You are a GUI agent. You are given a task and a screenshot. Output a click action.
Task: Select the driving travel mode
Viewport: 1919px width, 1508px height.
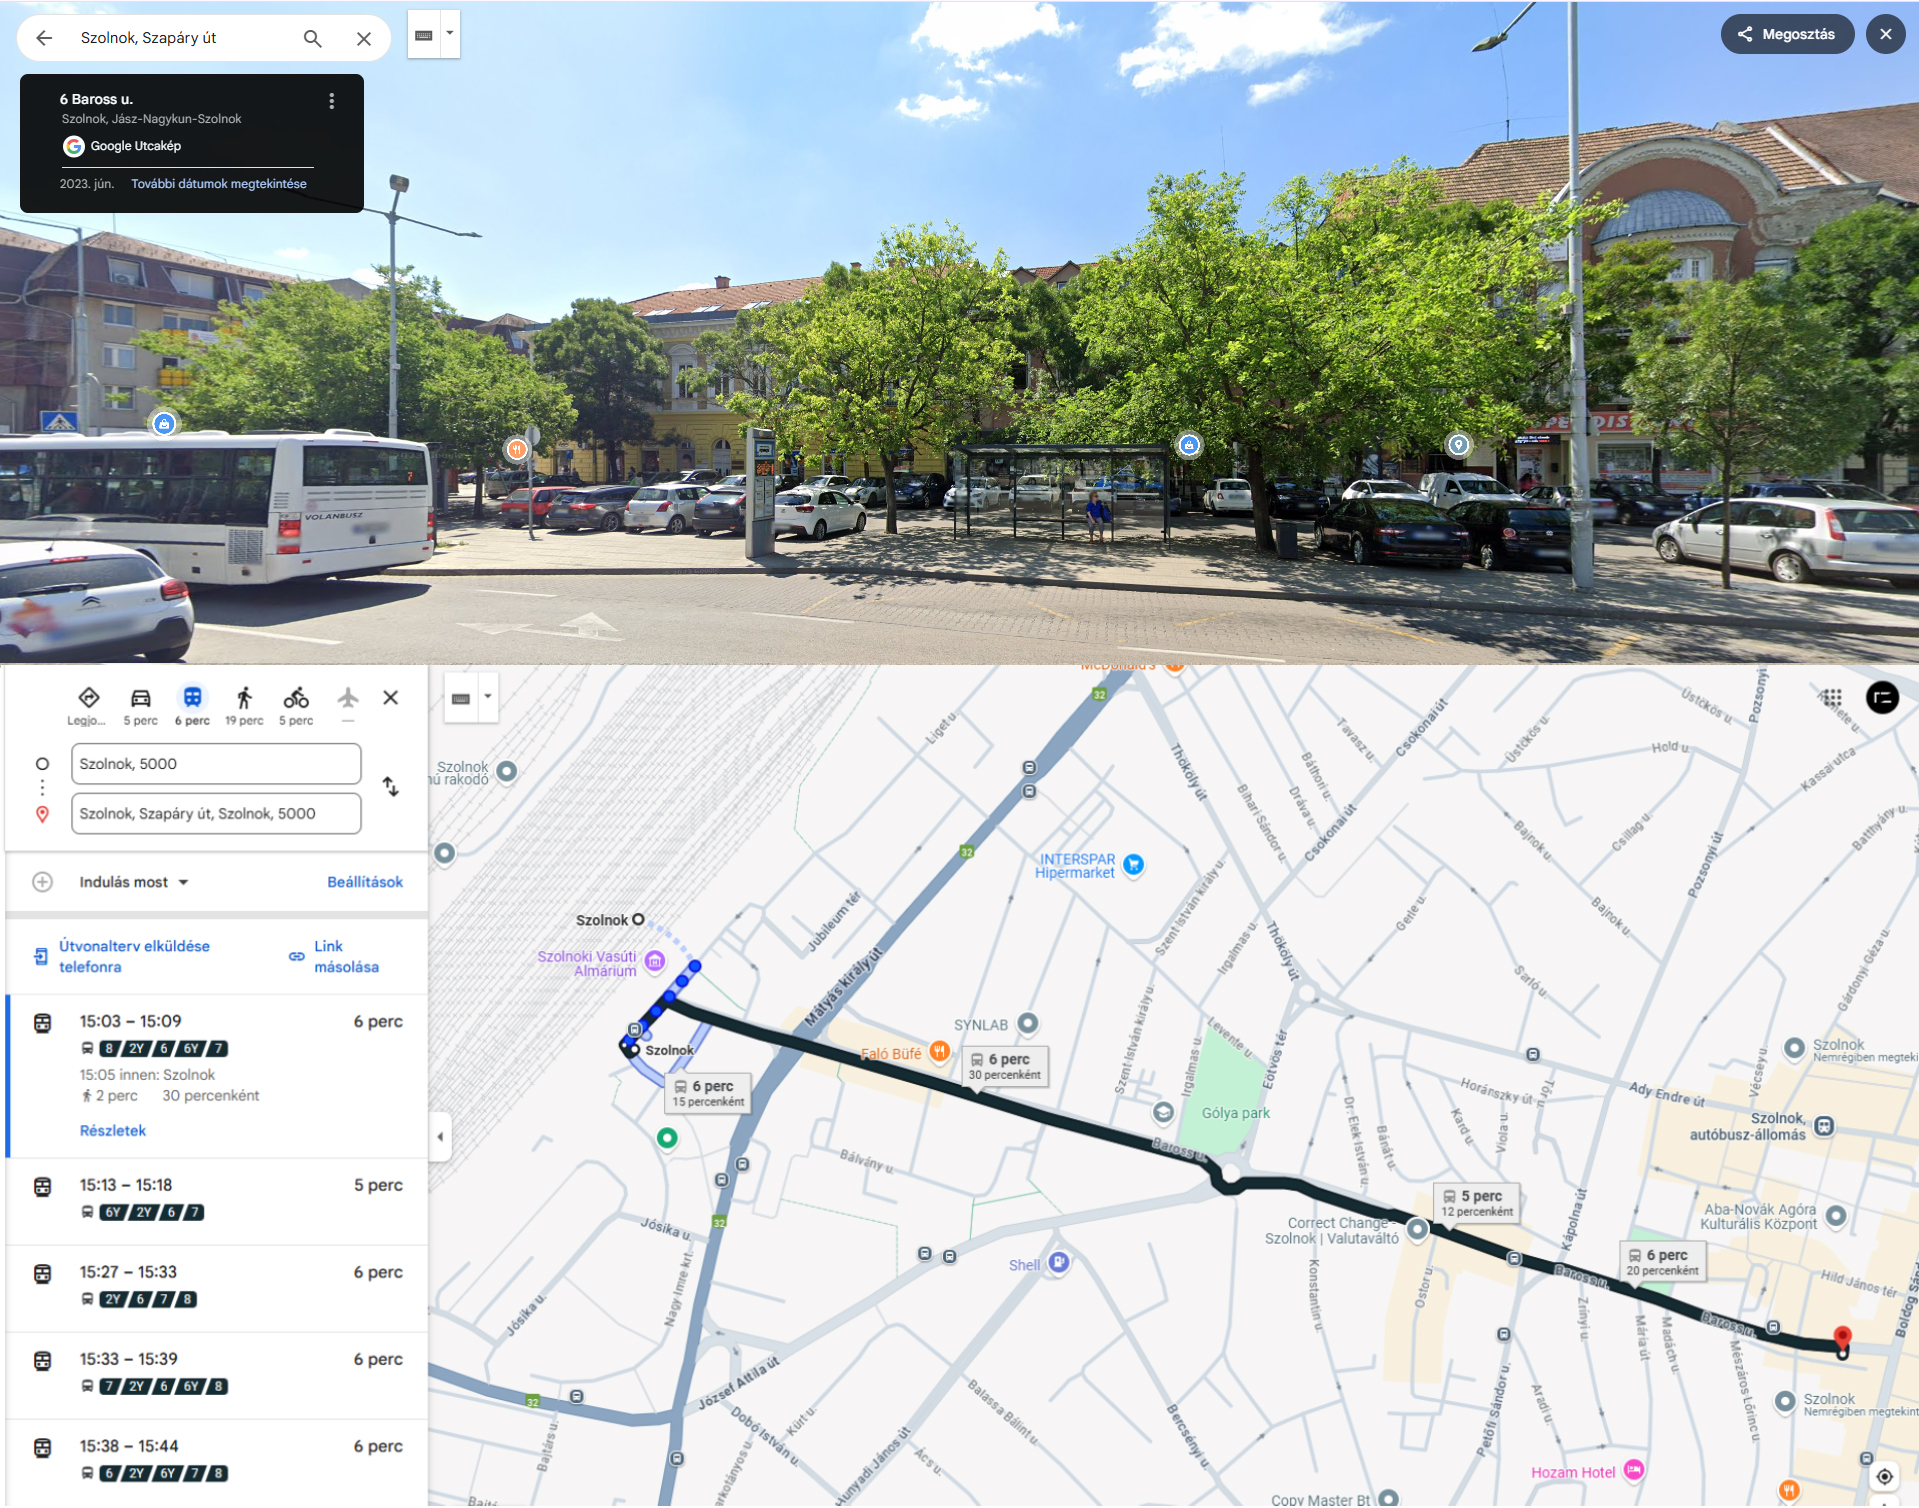click(x=140, y=705)
